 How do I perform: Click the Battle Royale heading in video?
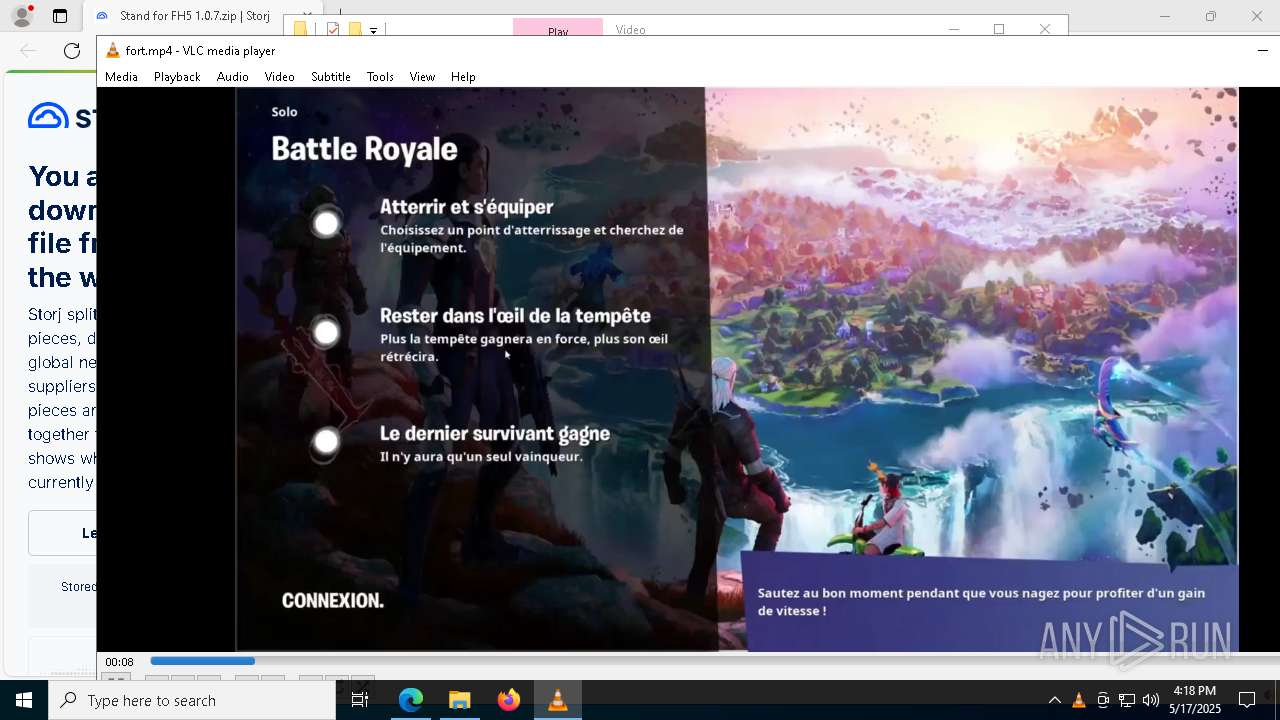pyautogui.click(x=364, y=149)
